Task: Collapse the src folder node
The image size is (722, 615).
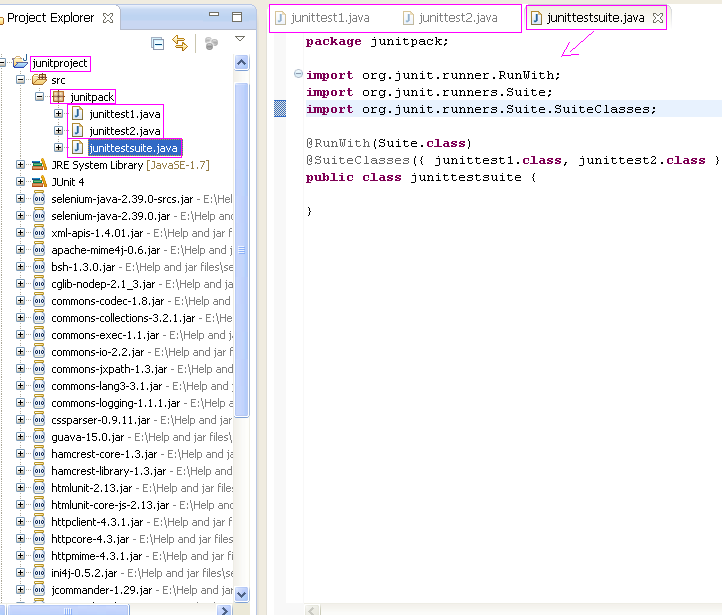Action: (x=20, y=80)
